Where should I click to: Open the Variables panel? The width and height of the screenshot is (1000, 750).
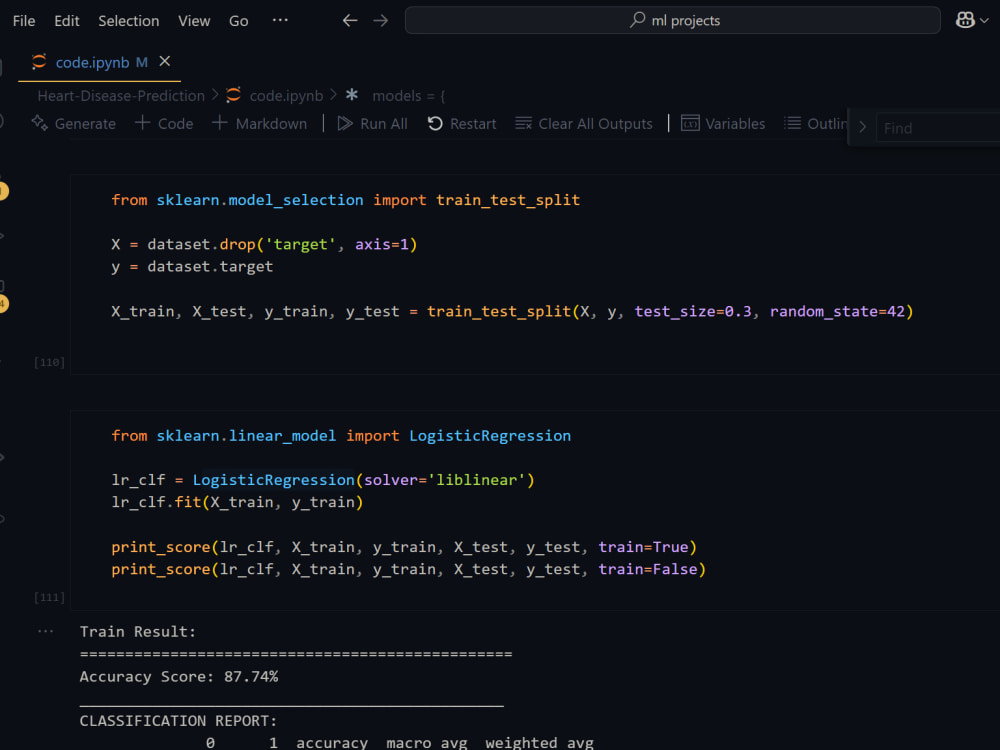point(723,124)
